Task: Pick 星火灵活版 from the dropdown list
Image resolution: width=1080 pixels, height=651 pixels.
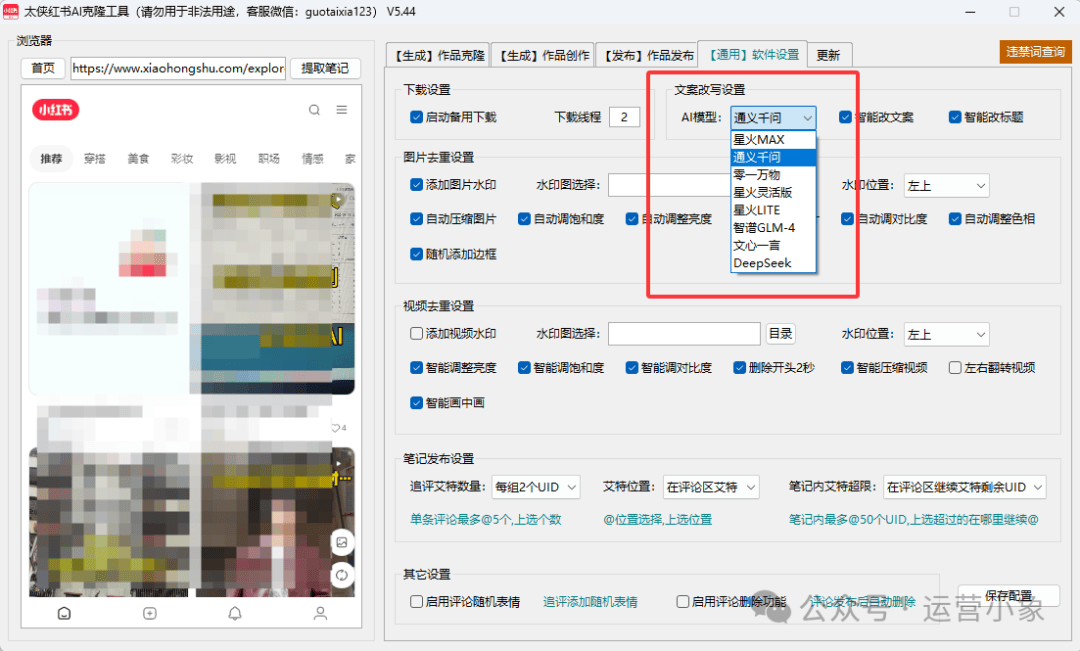Action: [773, 193]
